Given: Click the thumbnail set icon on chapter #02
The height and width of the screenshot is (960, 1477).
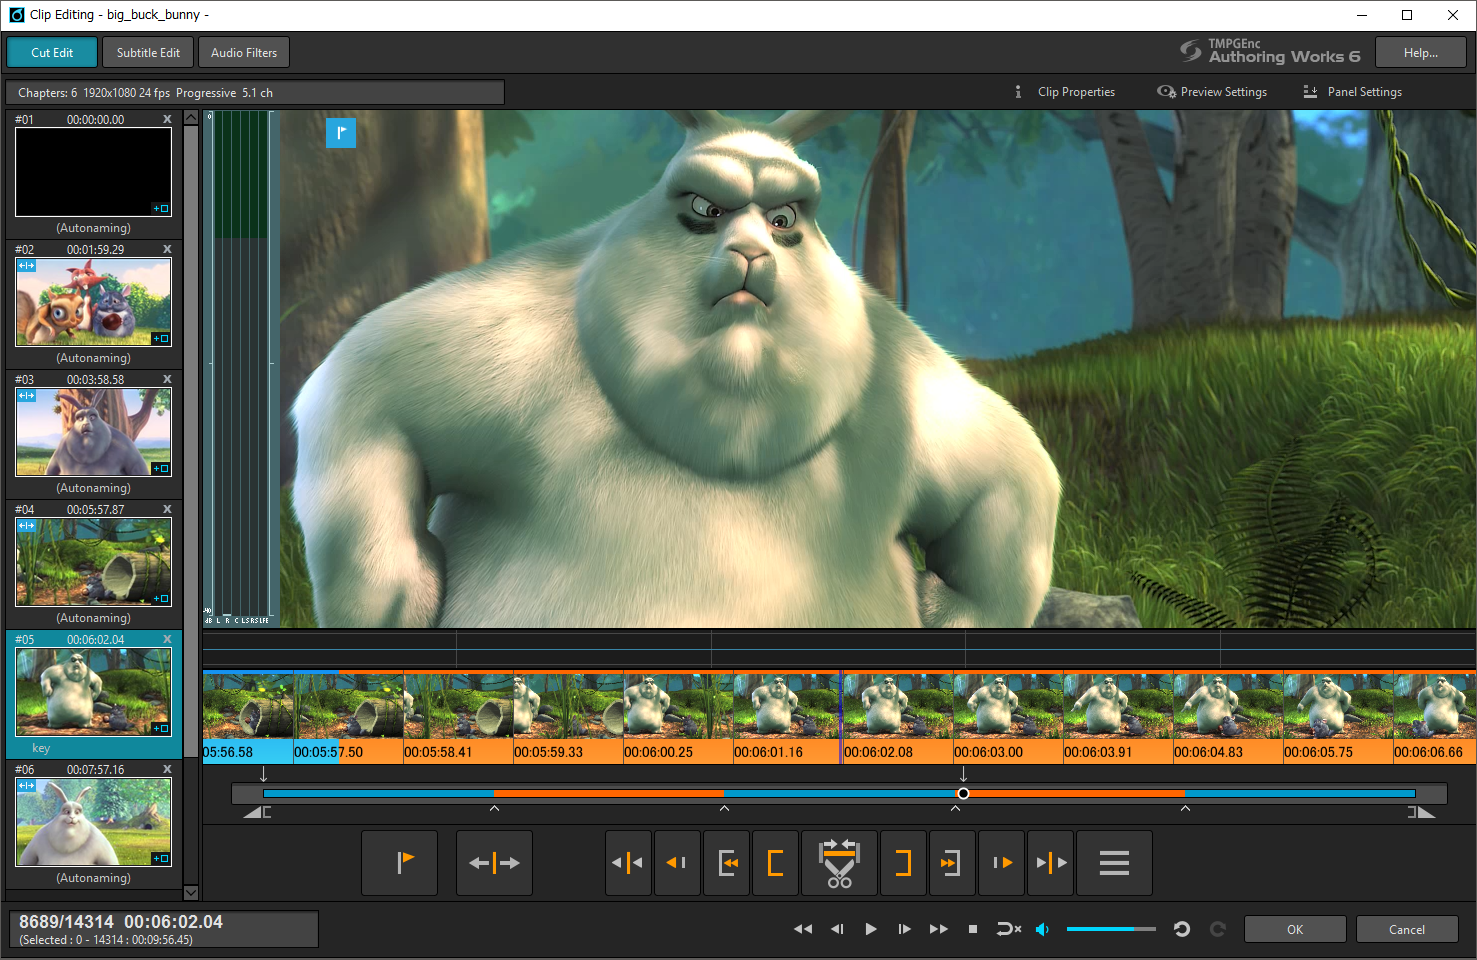Looking at the screenshot, I should tap(161, 338).
